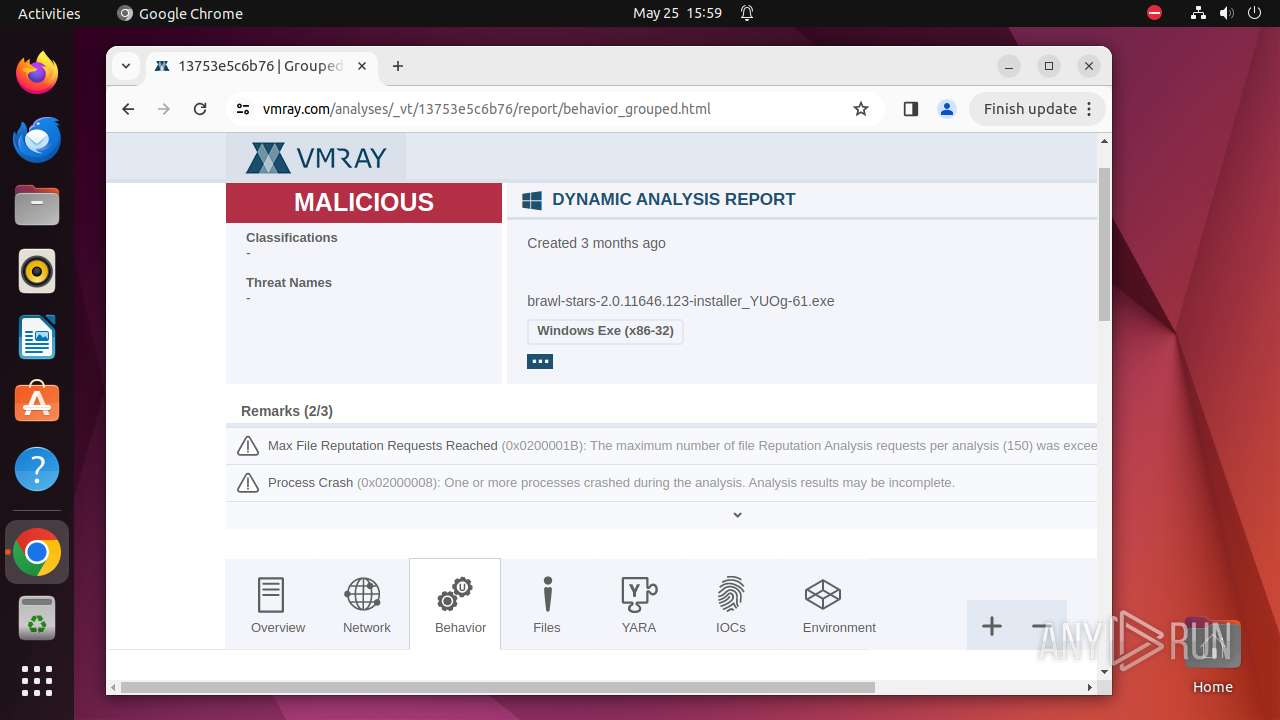Screen dimensions: 1280x720
Task: Click the three-dots more details button
Action: 540,361
